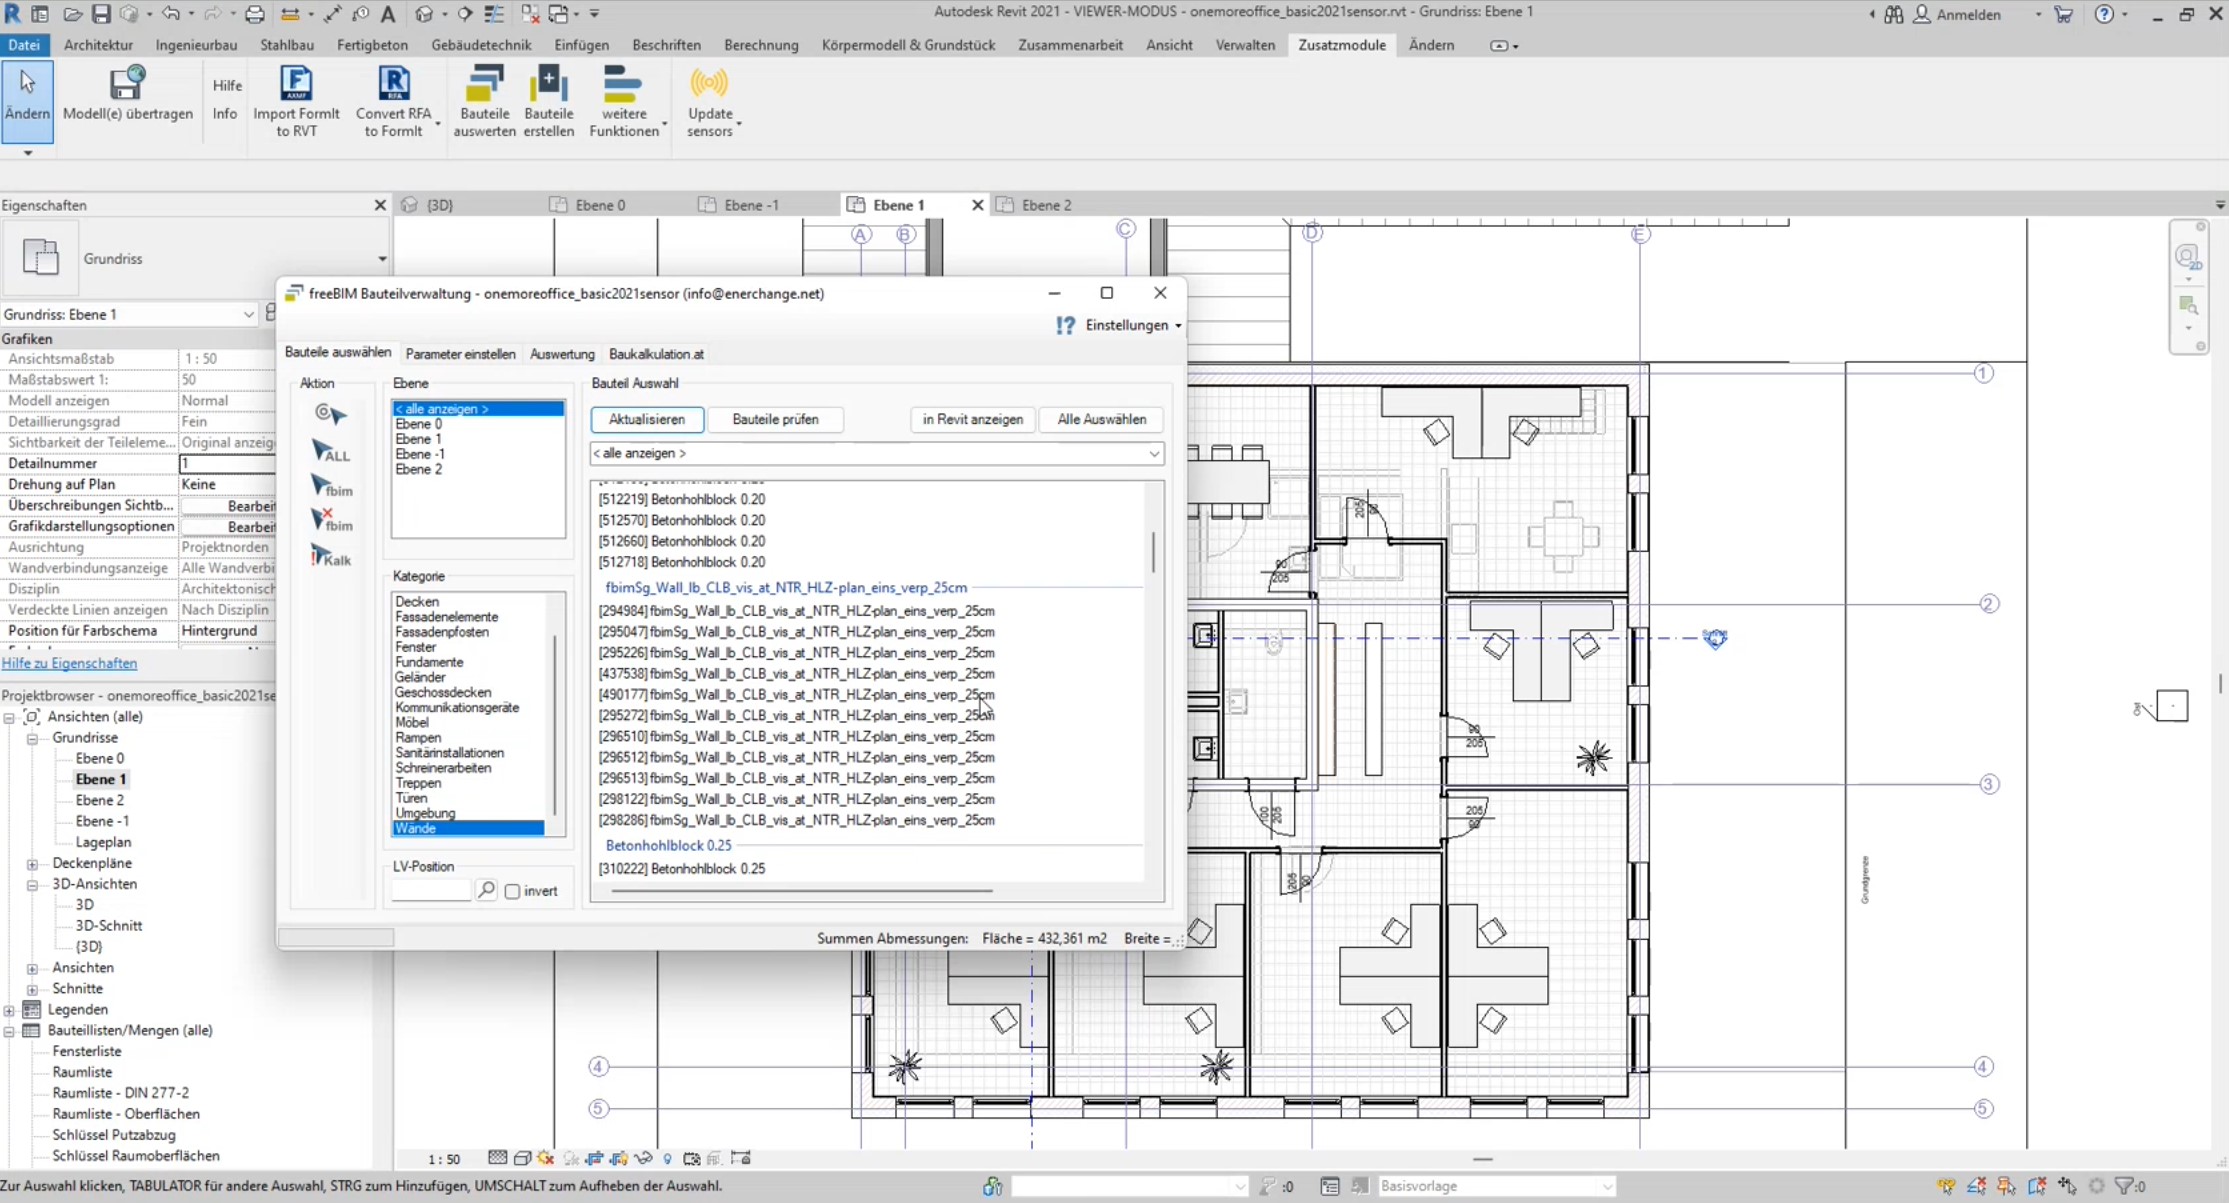Select '[295047] fbimSg_Wall' row in Bauteil list
The height and width of the screenshot is (1203, 2229).
(x=796, y=632)
